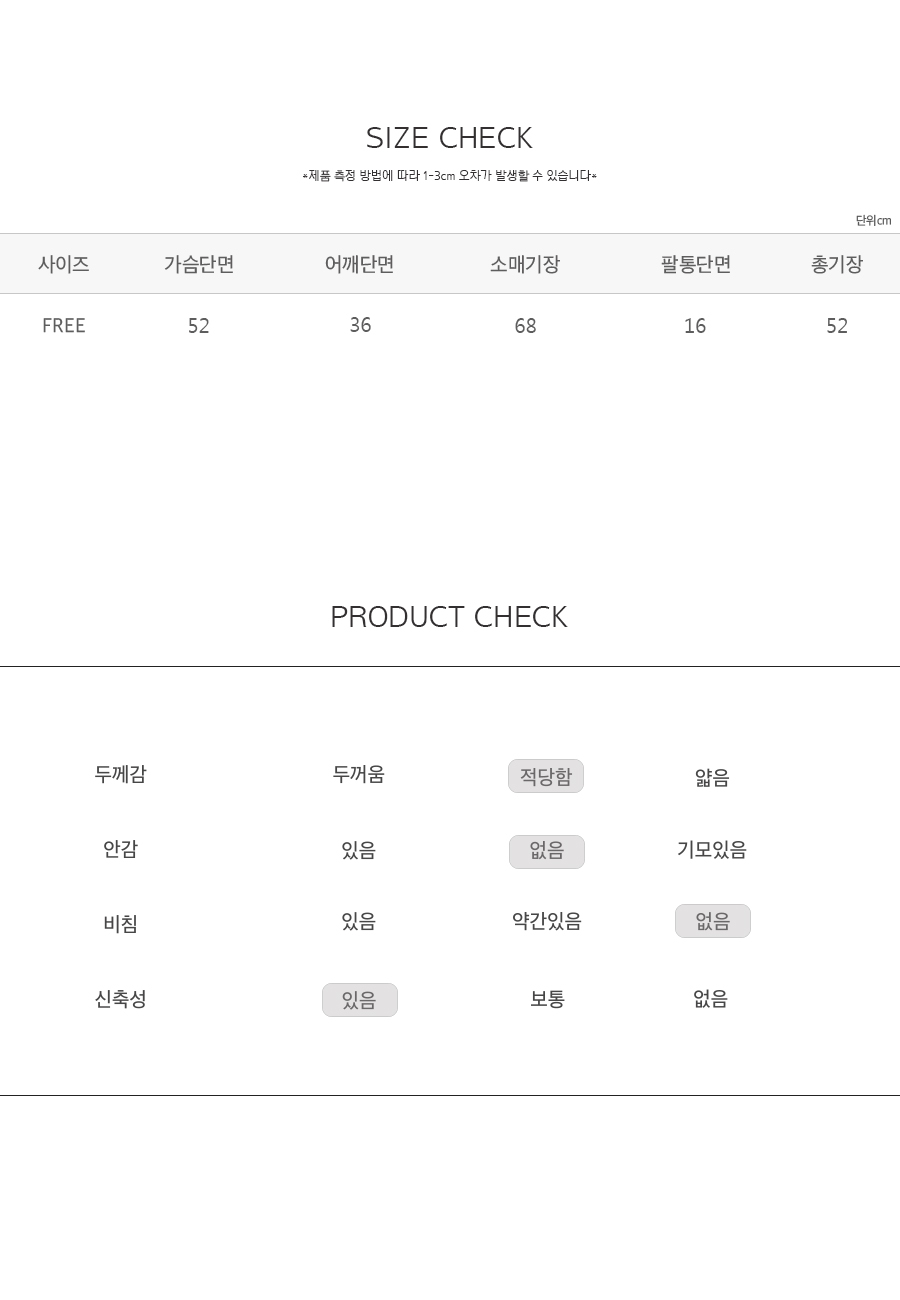Select the 기모있음 lining option
900x1300 pixels.
pyautogui.click(x=712, y=850)
